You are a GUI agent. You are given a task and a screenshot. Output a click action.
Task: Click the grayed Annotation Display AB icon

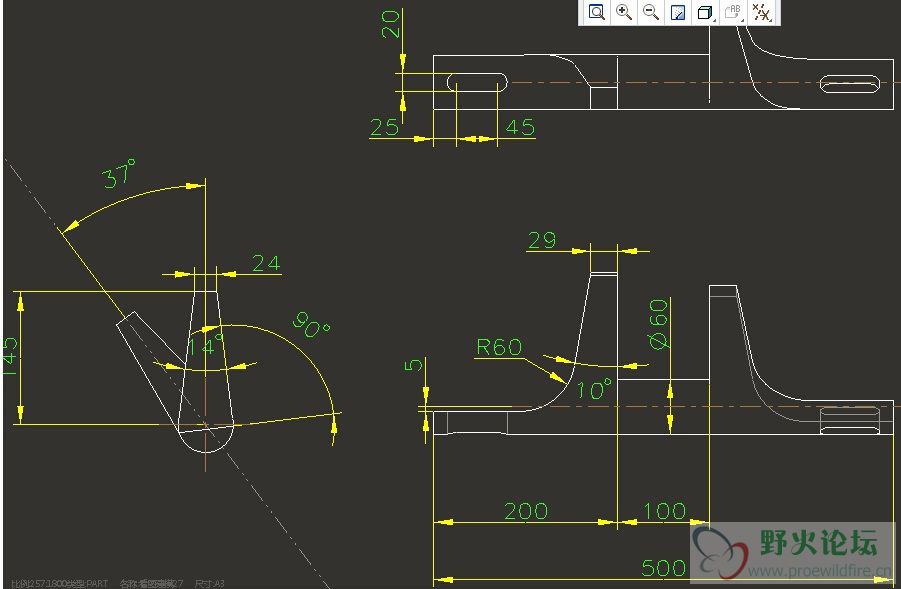coord(733,12)
